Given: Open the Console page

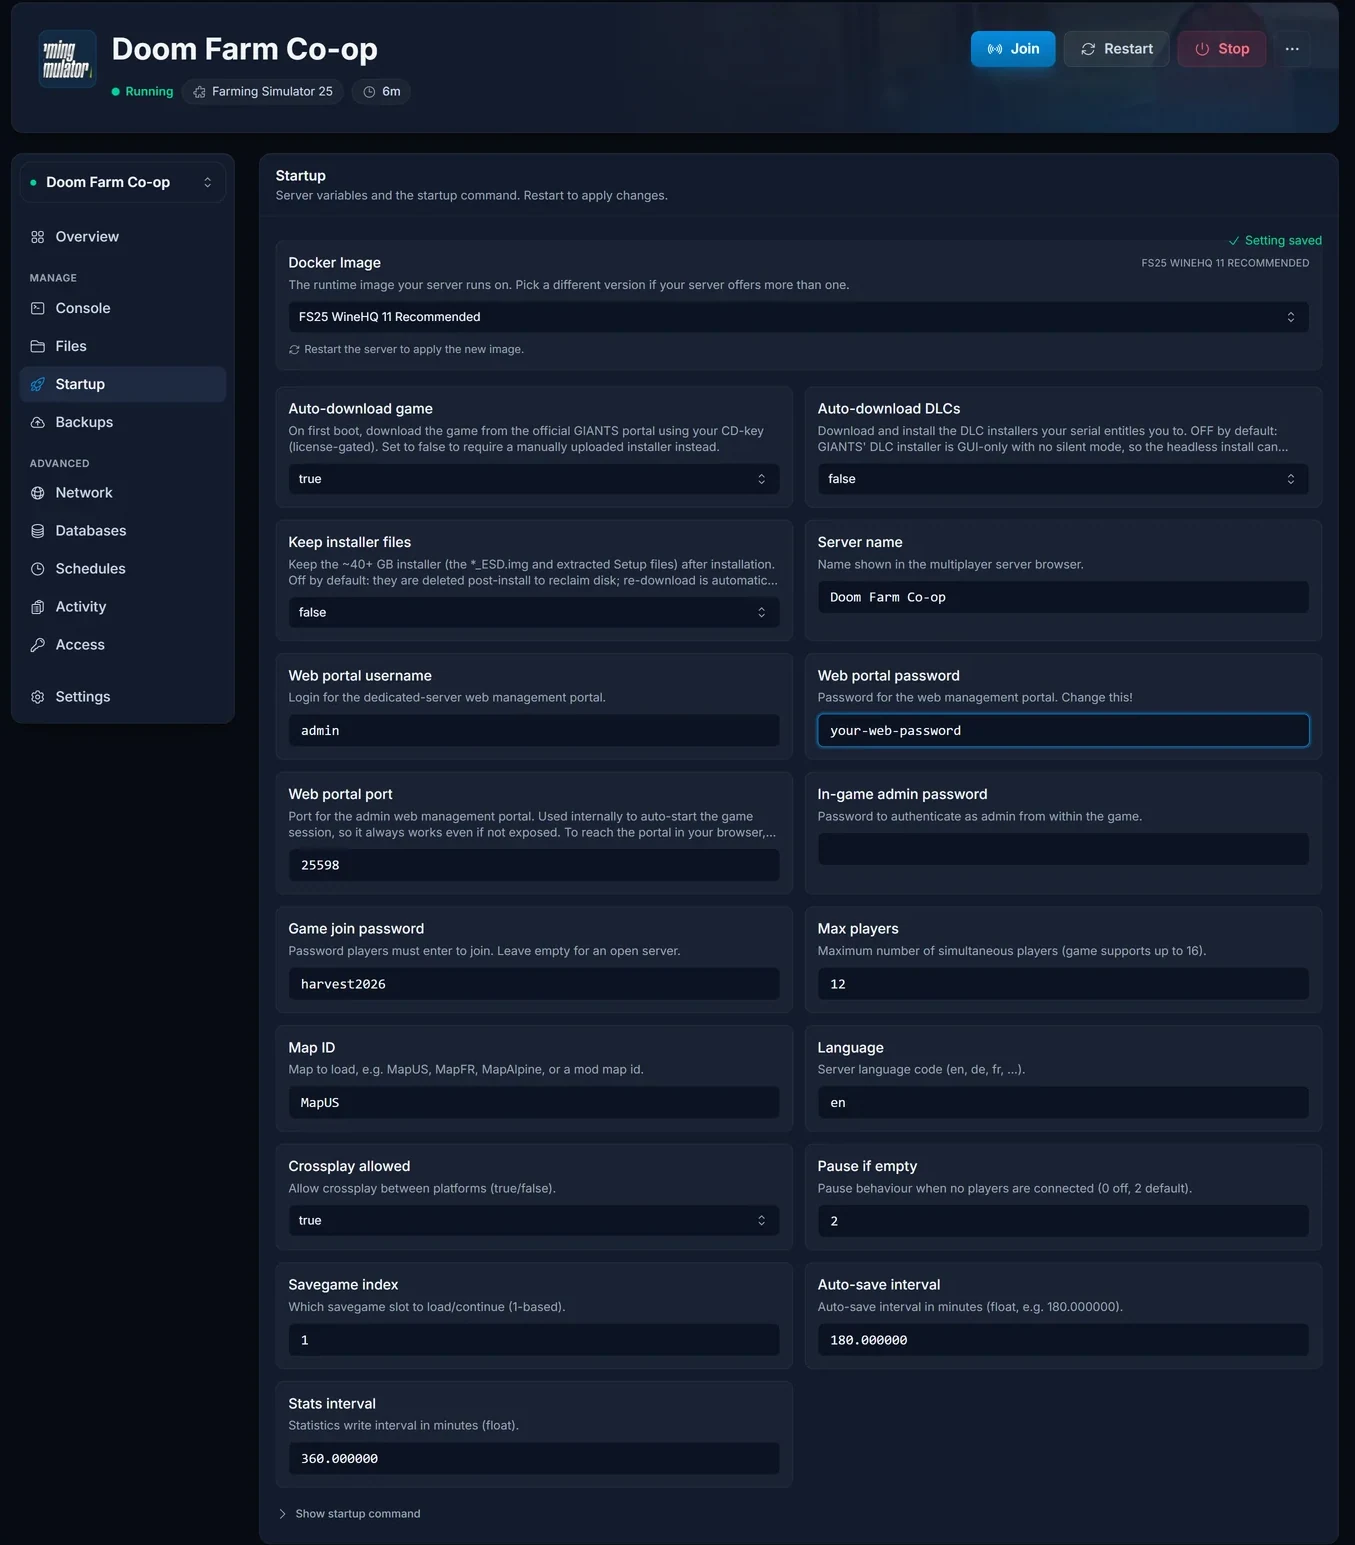Looking at the screenshot, I should click(123, 308).
